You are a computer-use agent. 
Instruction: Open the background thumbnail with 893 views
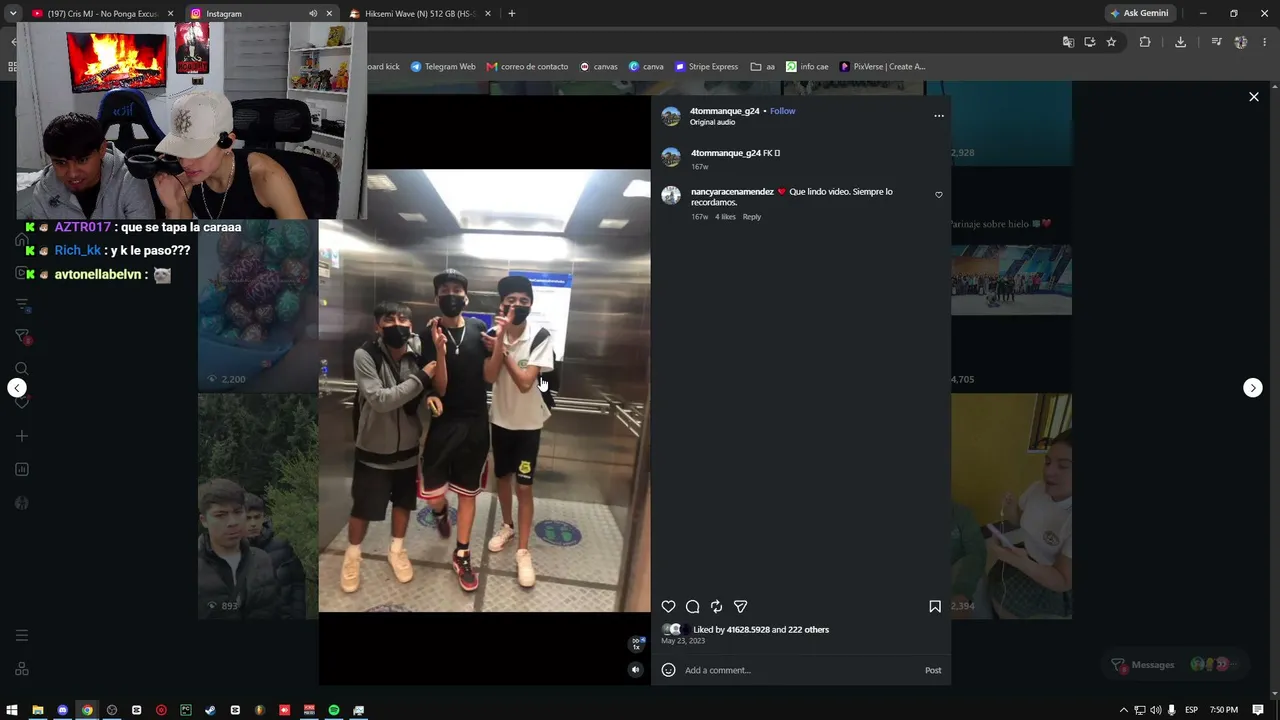258,506
